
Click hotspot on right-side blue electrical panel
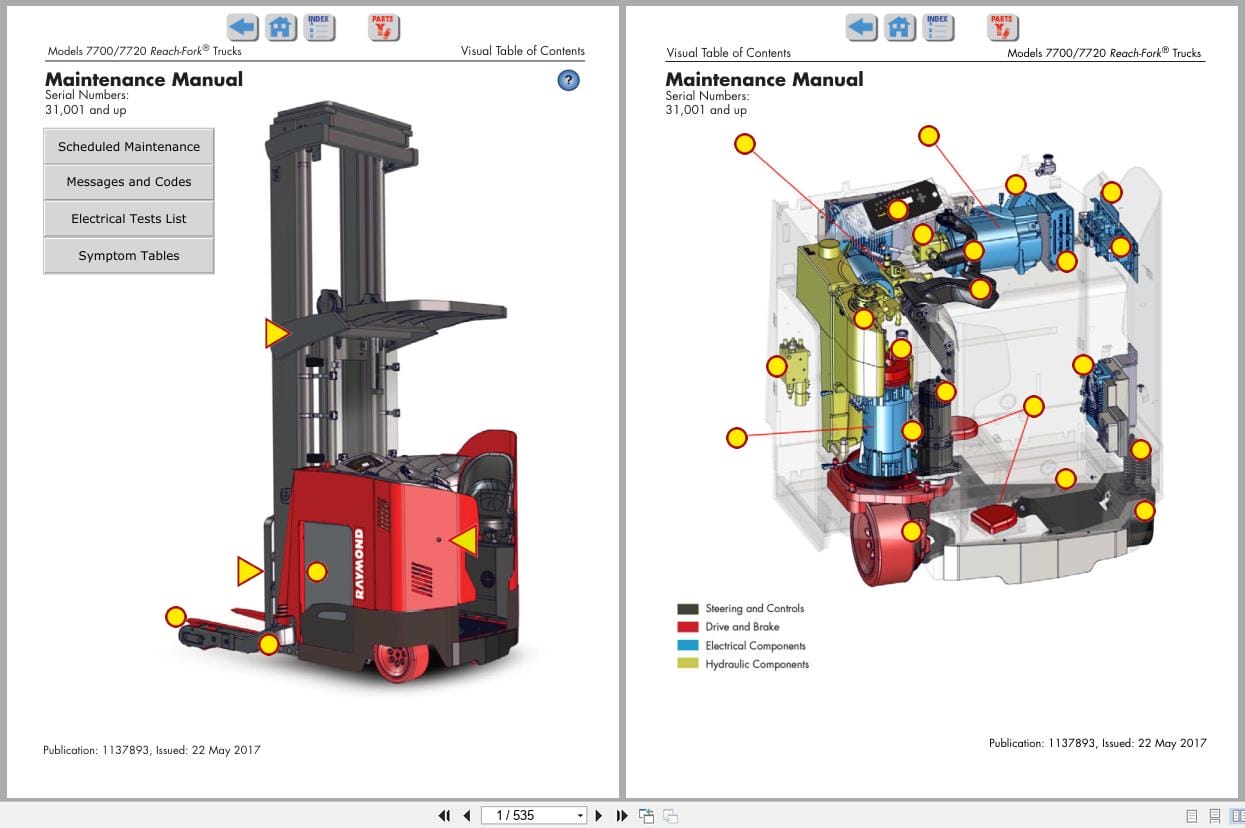tap(1083, 364)
